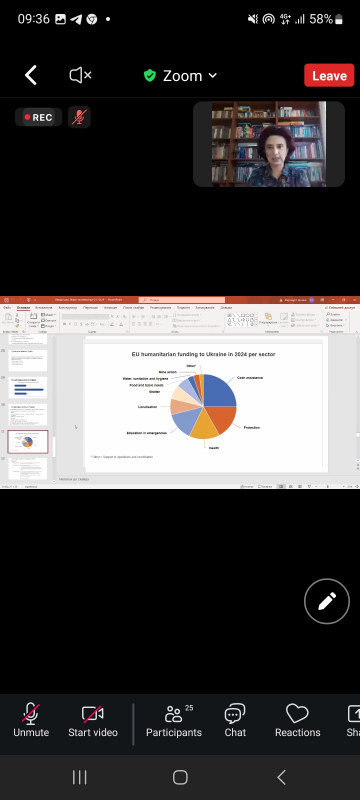This screenshot has width=360, height=800.
Task: Tap the Share icon at toolbar edge
Action: [353, 720]
